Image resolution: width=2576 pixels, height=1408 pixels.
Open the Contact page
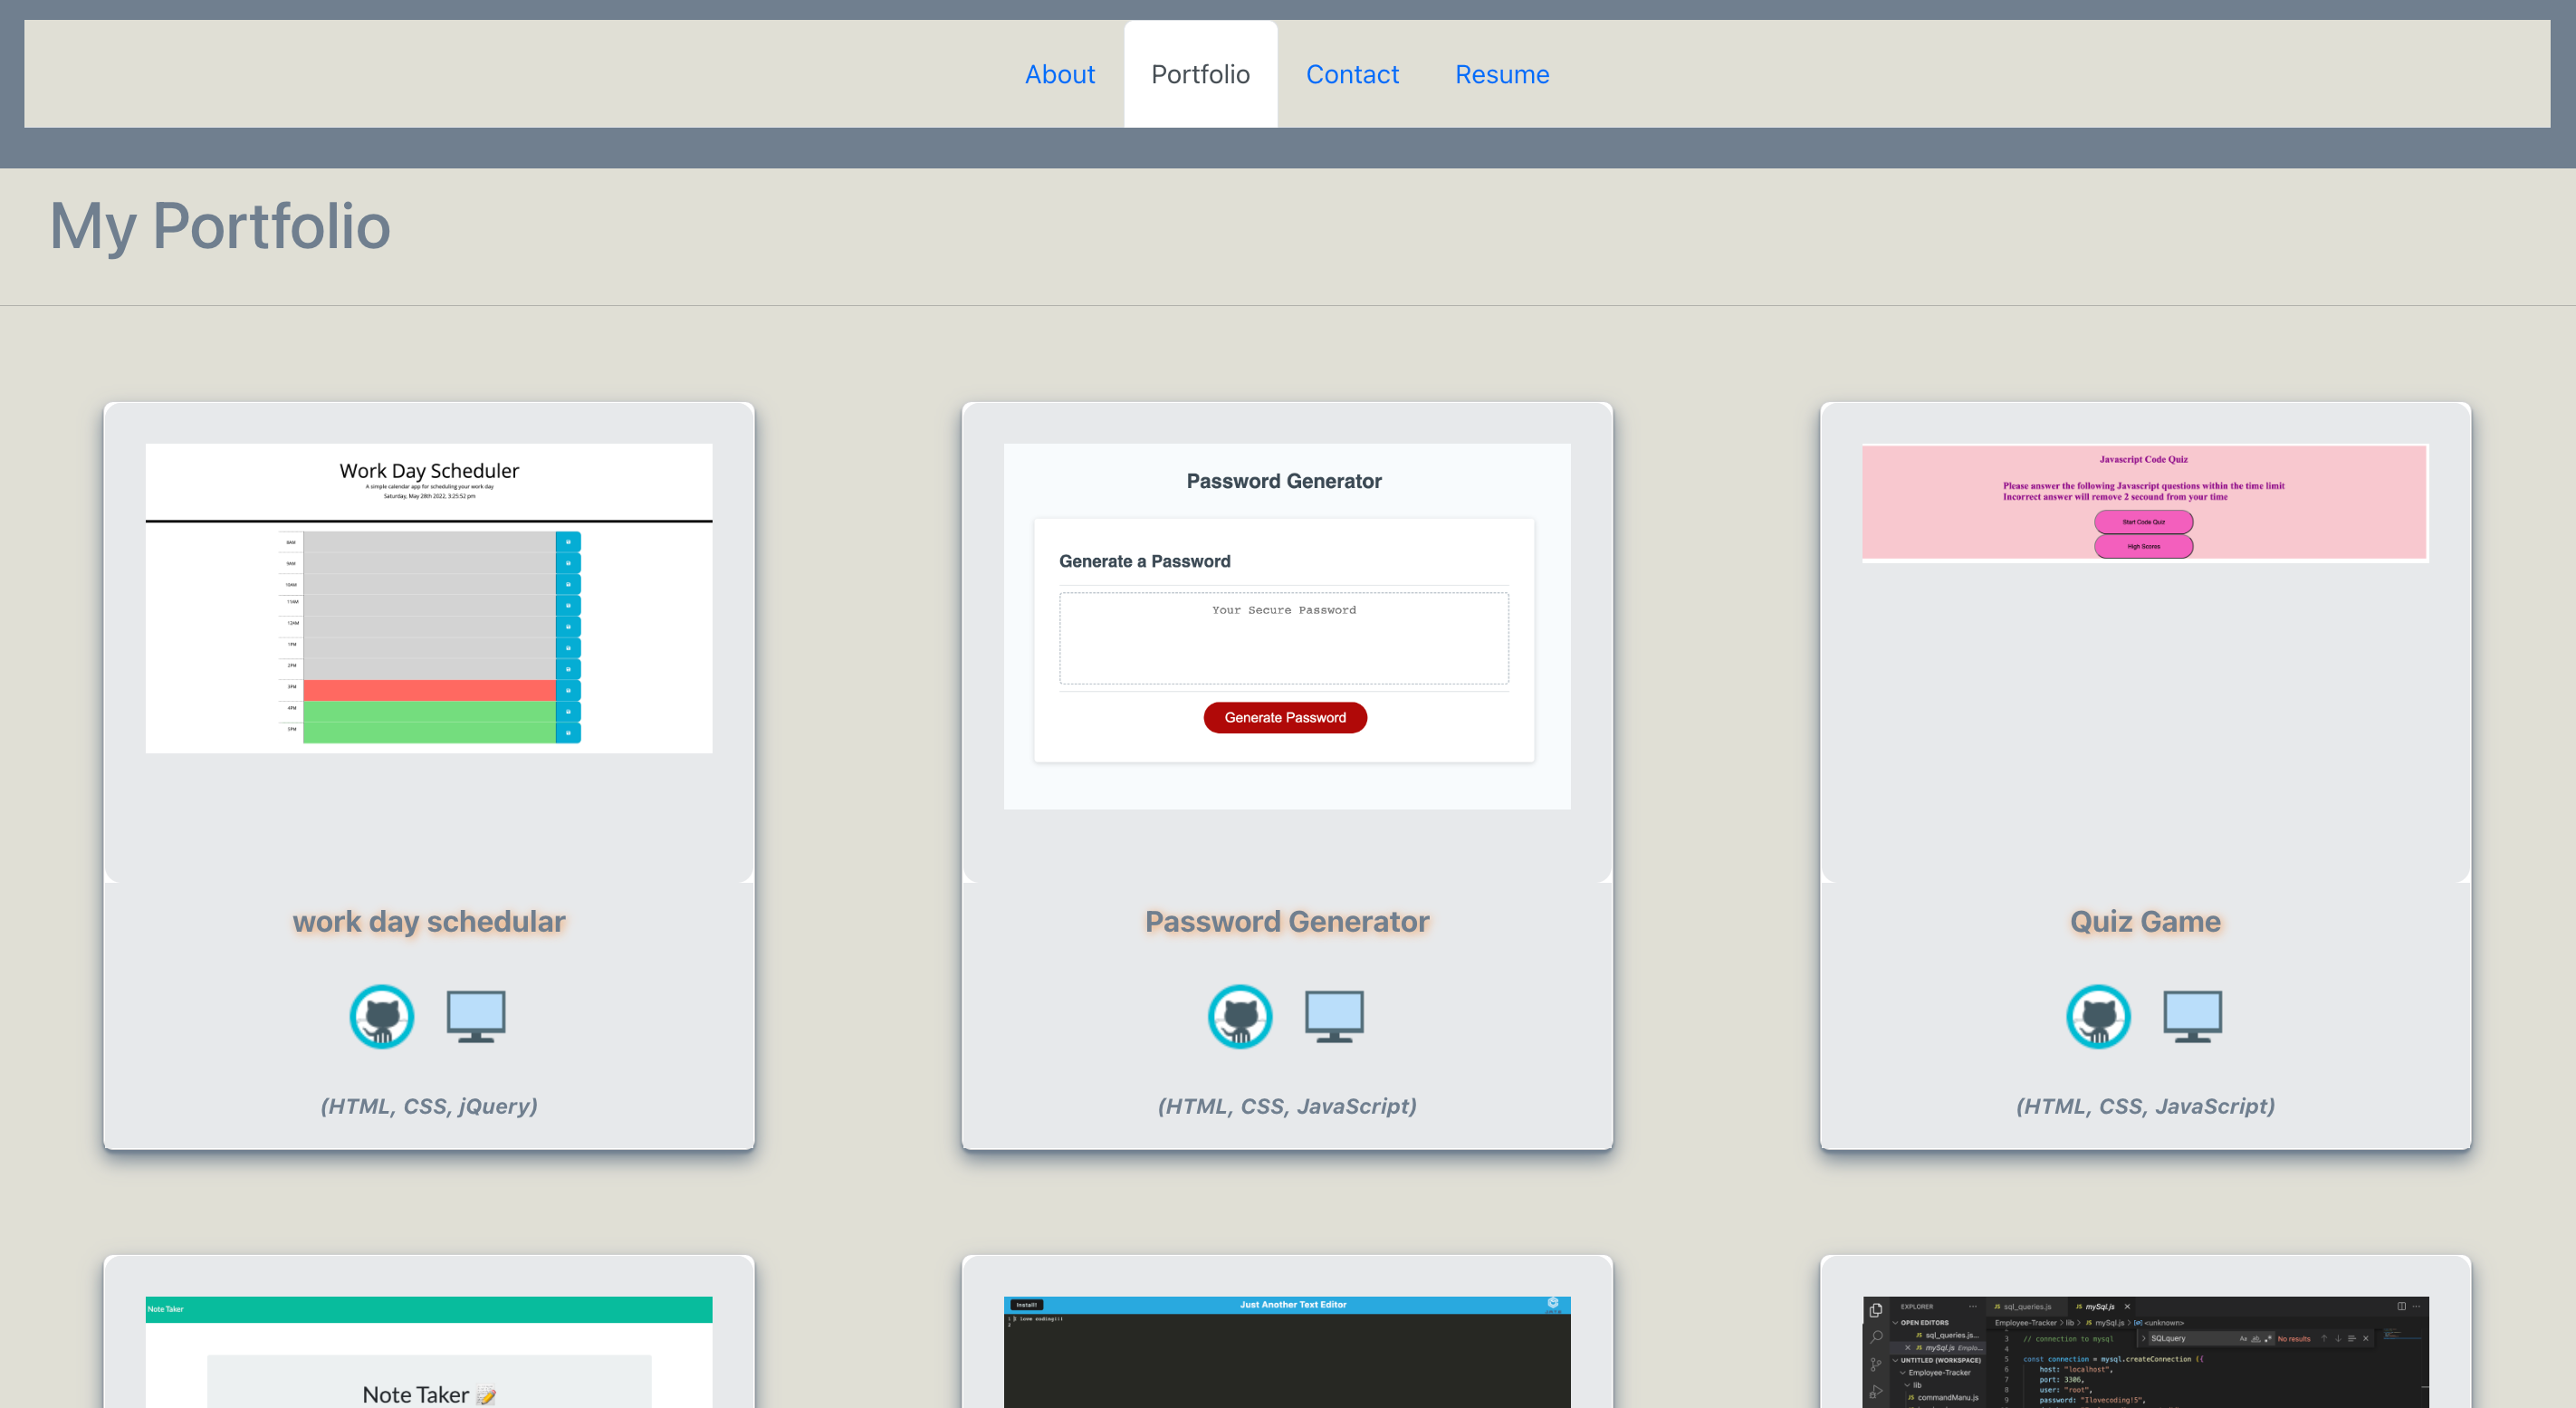click(x=1352, y=73)
